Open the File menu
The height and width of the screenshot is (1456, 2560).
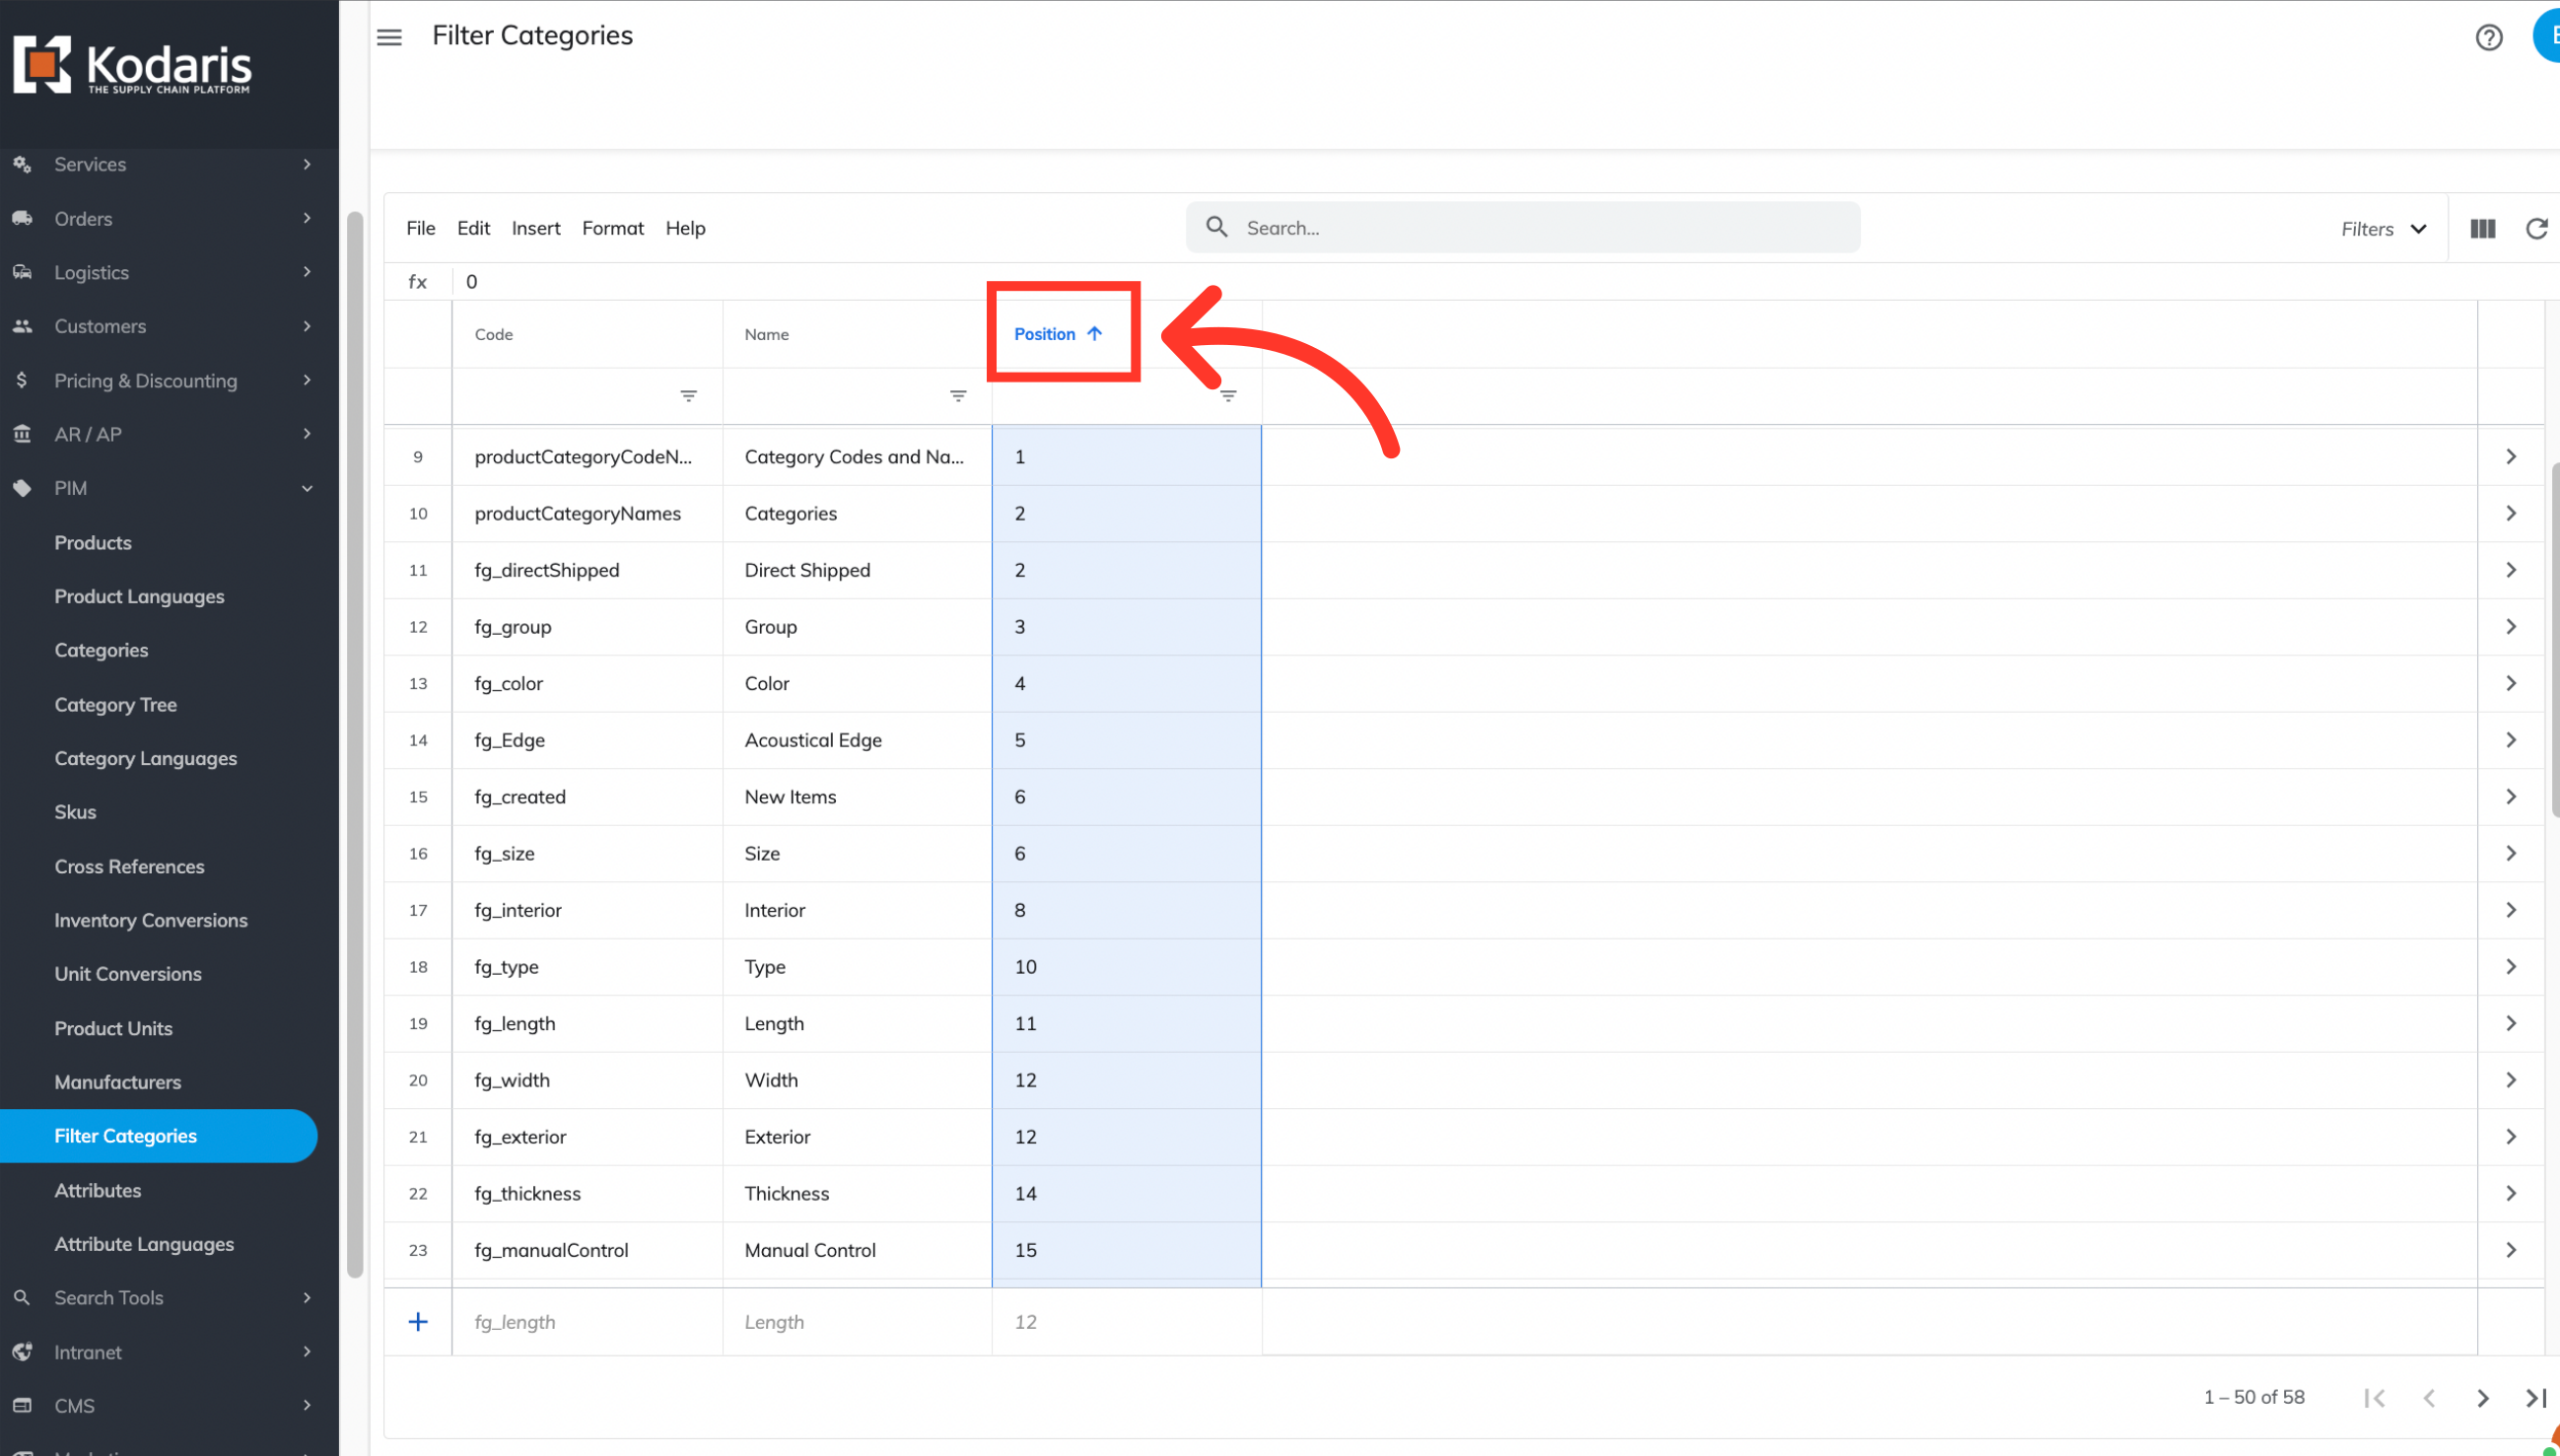point(420,228)
